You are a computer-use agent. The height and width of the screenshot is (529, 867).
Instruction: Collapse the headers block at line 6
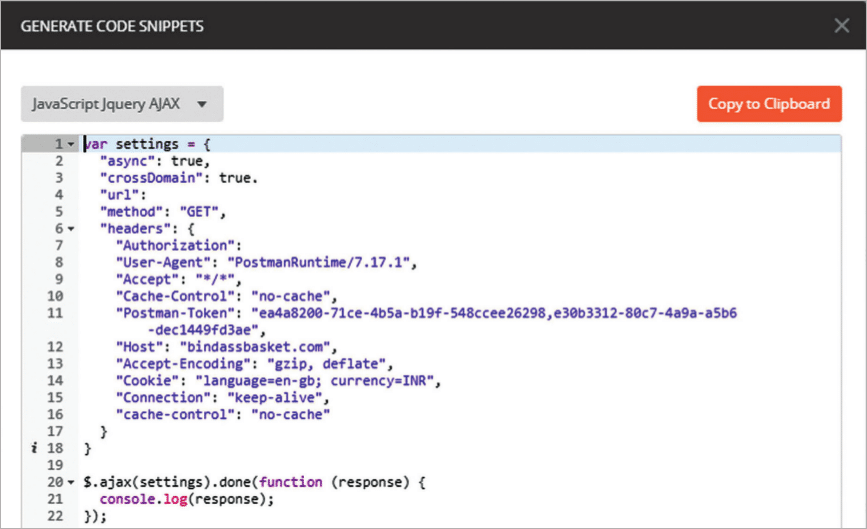tap(71, 229)
